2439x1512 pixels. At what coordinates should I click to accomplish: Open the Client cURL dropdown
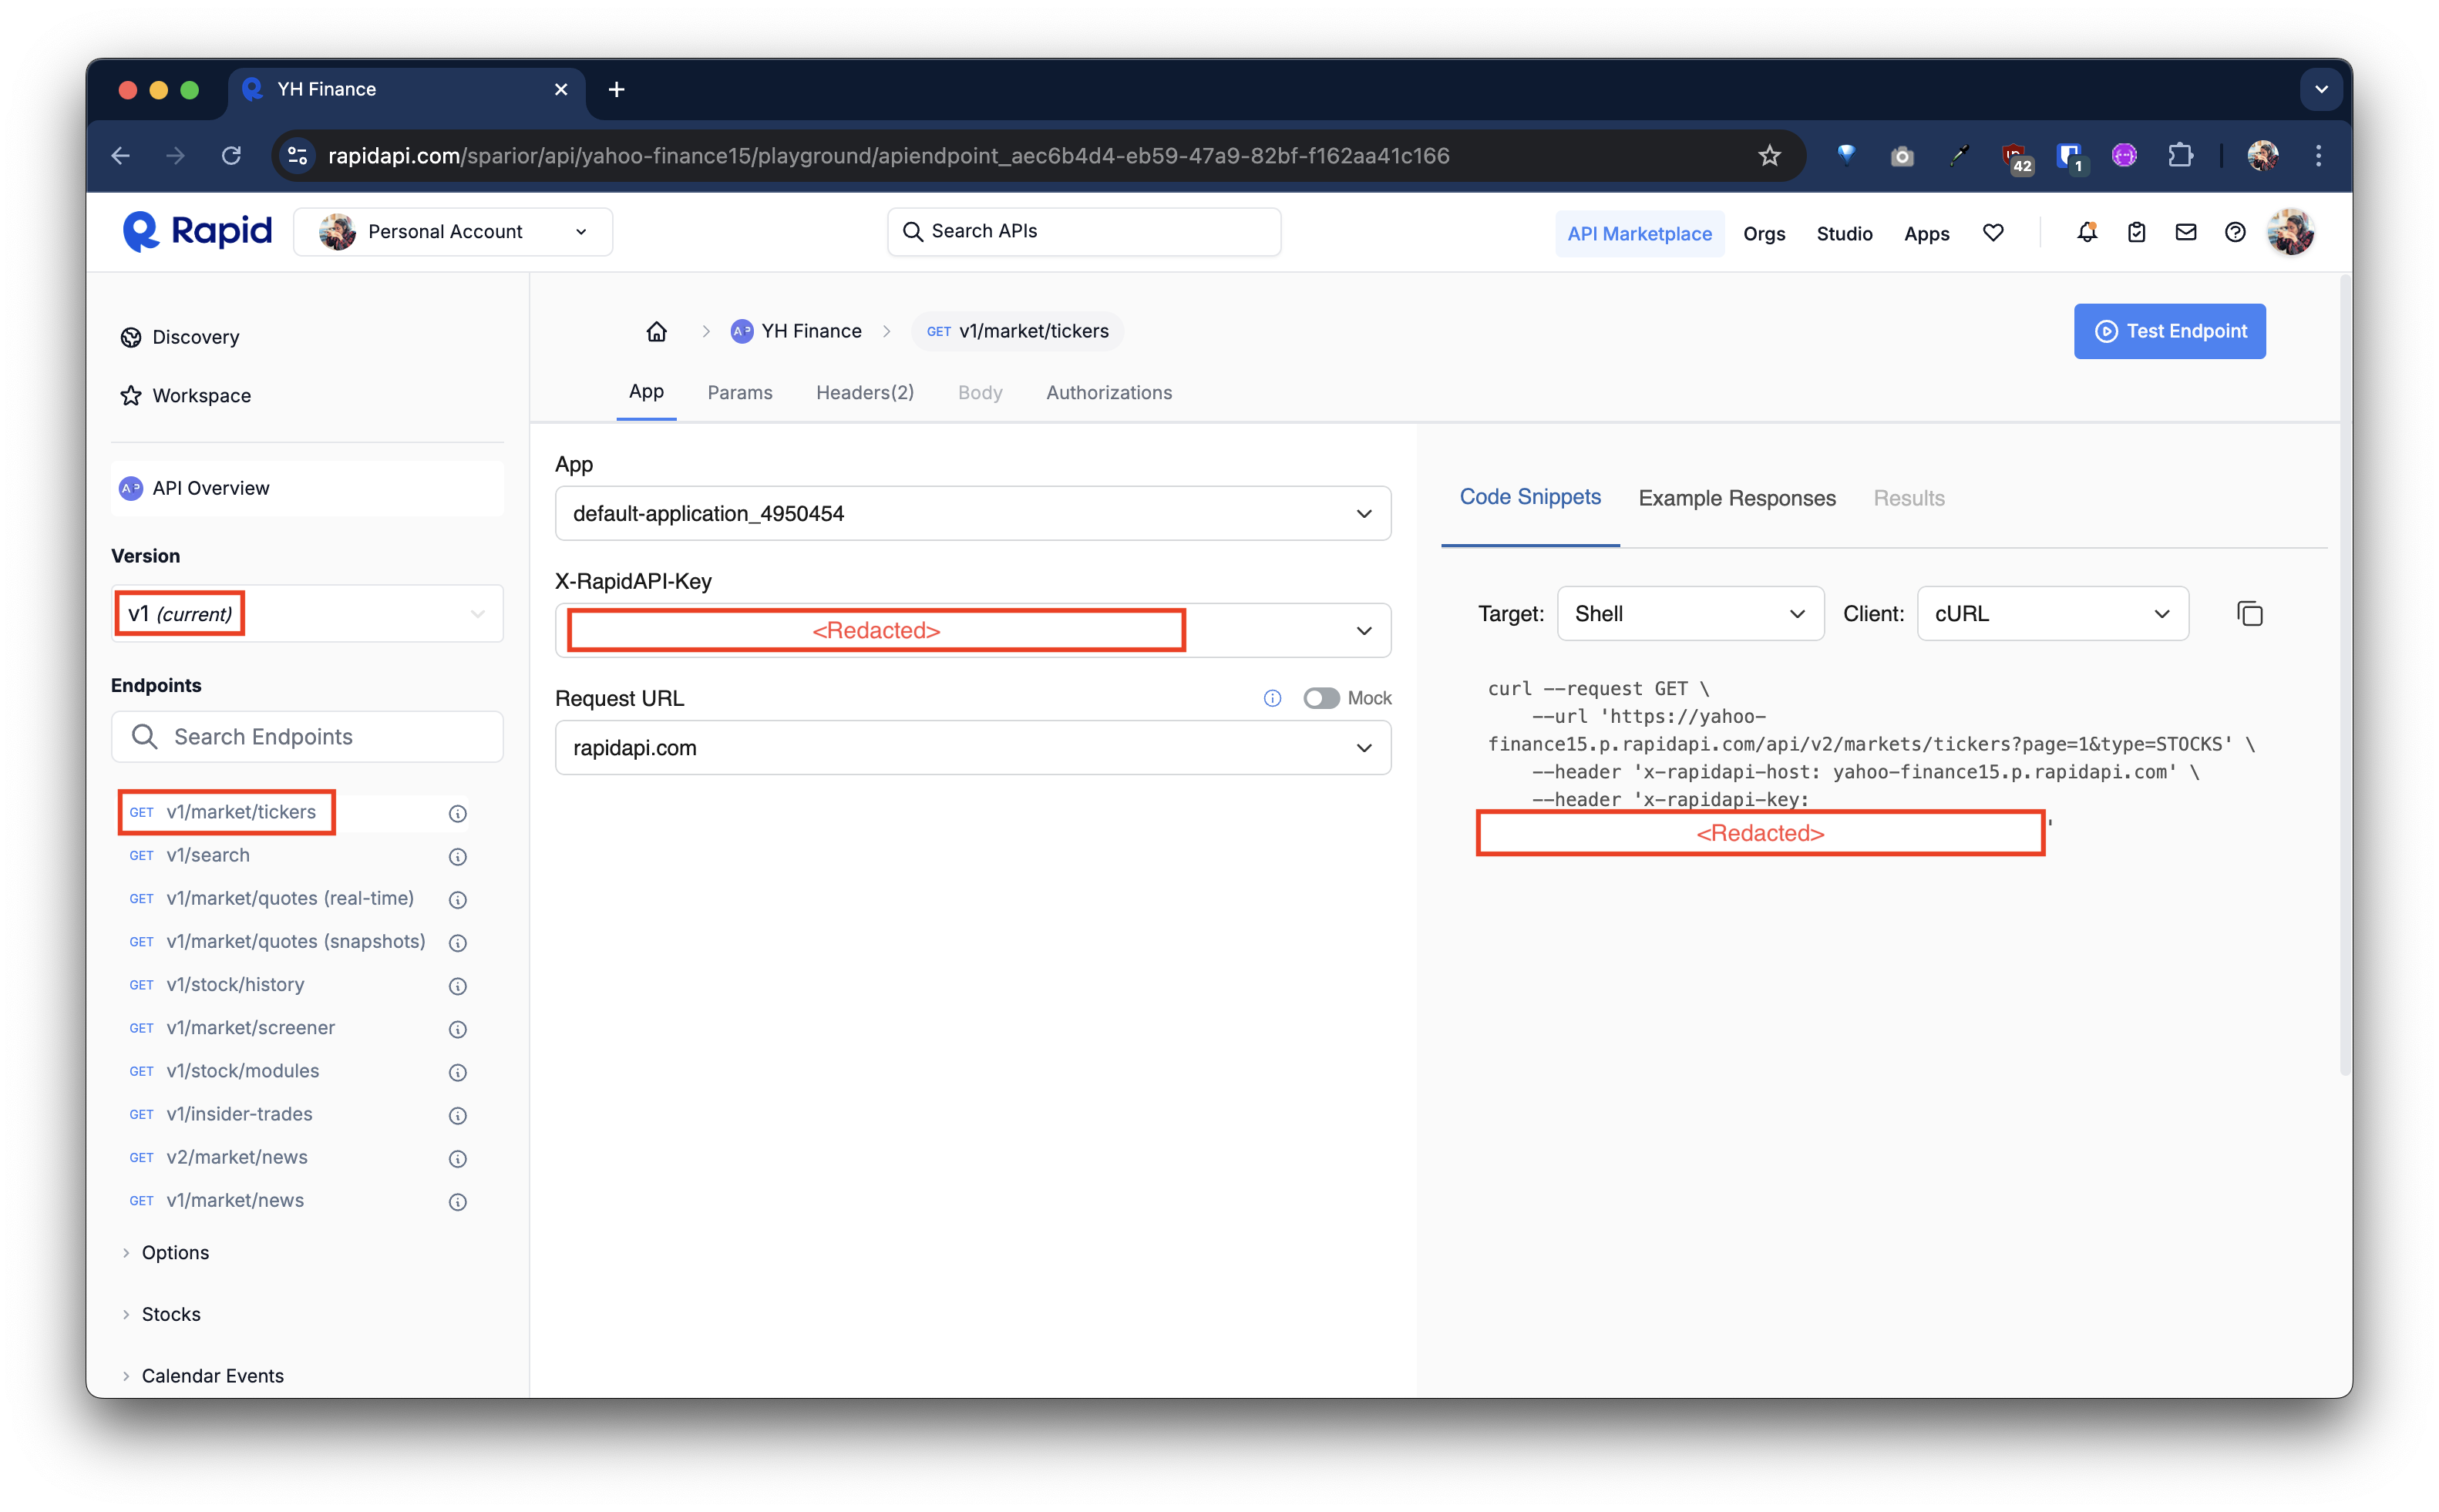2052,613
